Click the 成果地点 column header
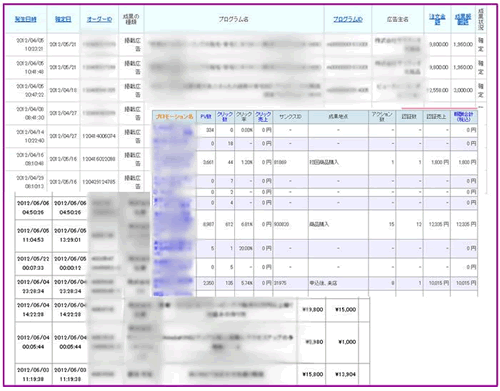500x391 pixels. click(338, 117)
